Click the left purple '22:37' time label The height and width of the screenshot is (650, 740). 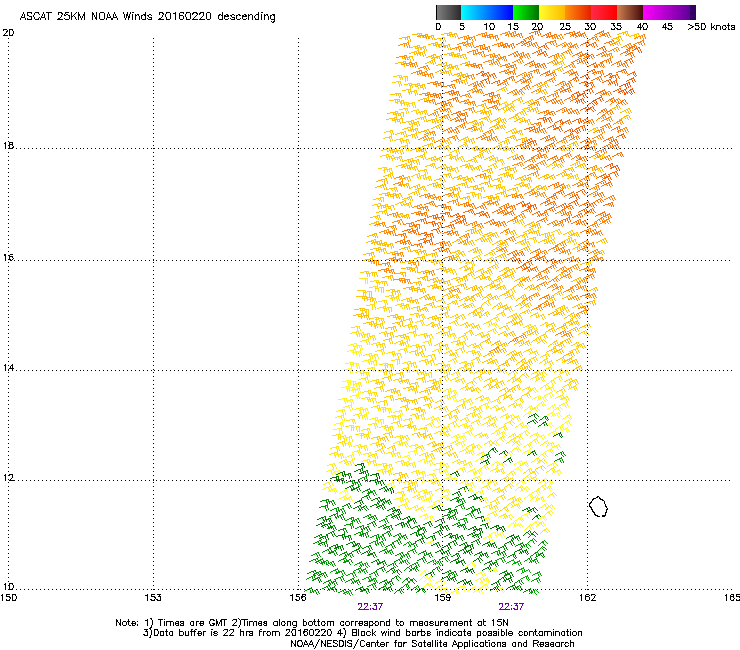pyautogui.click(x=370, y=607)
